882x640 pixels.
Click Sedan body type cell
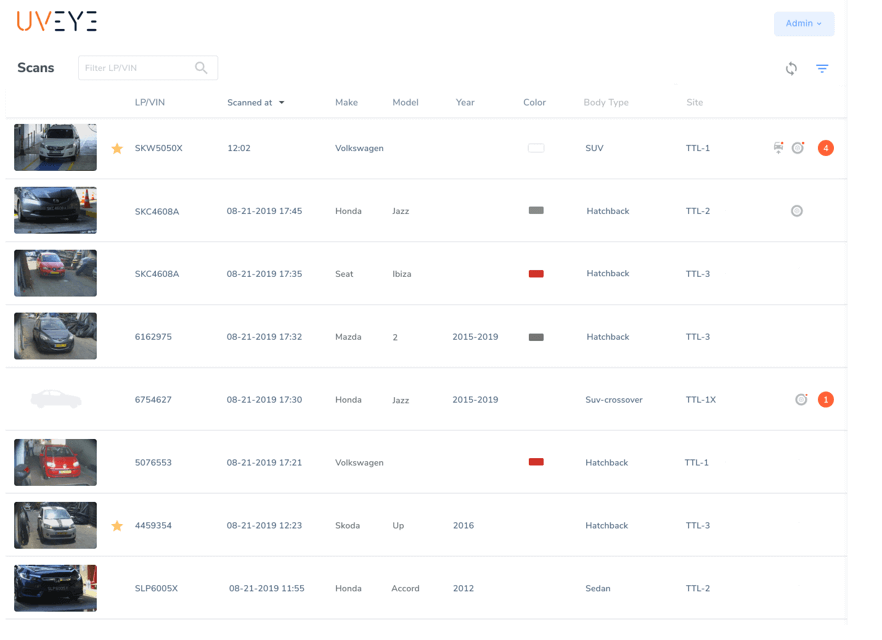pyautogui.click(x=598, y=589)
